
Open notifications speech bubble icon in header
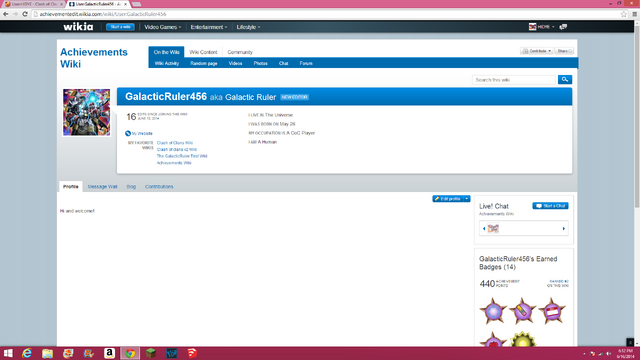563,27
